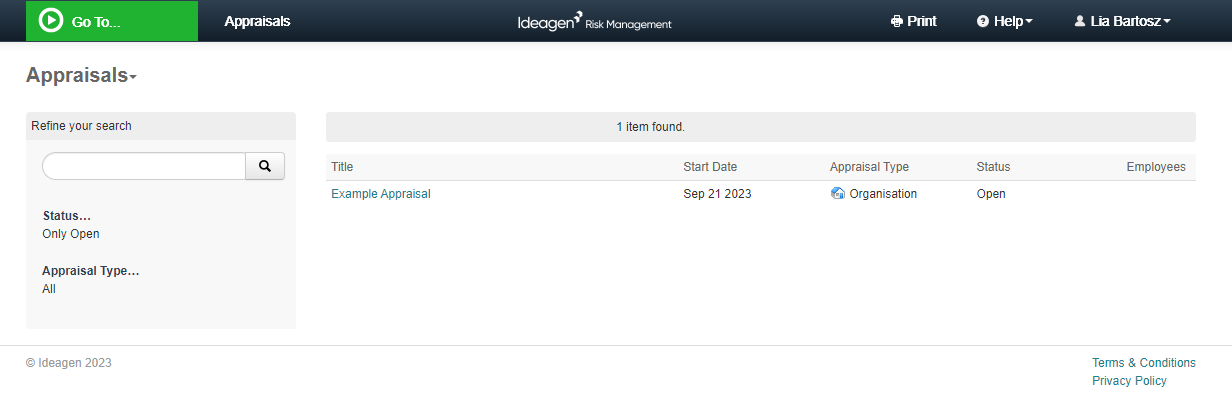Screen dimensions: 1232x406
Task: Open the Privacy Policy link
Action: [x=1129, y=381]
